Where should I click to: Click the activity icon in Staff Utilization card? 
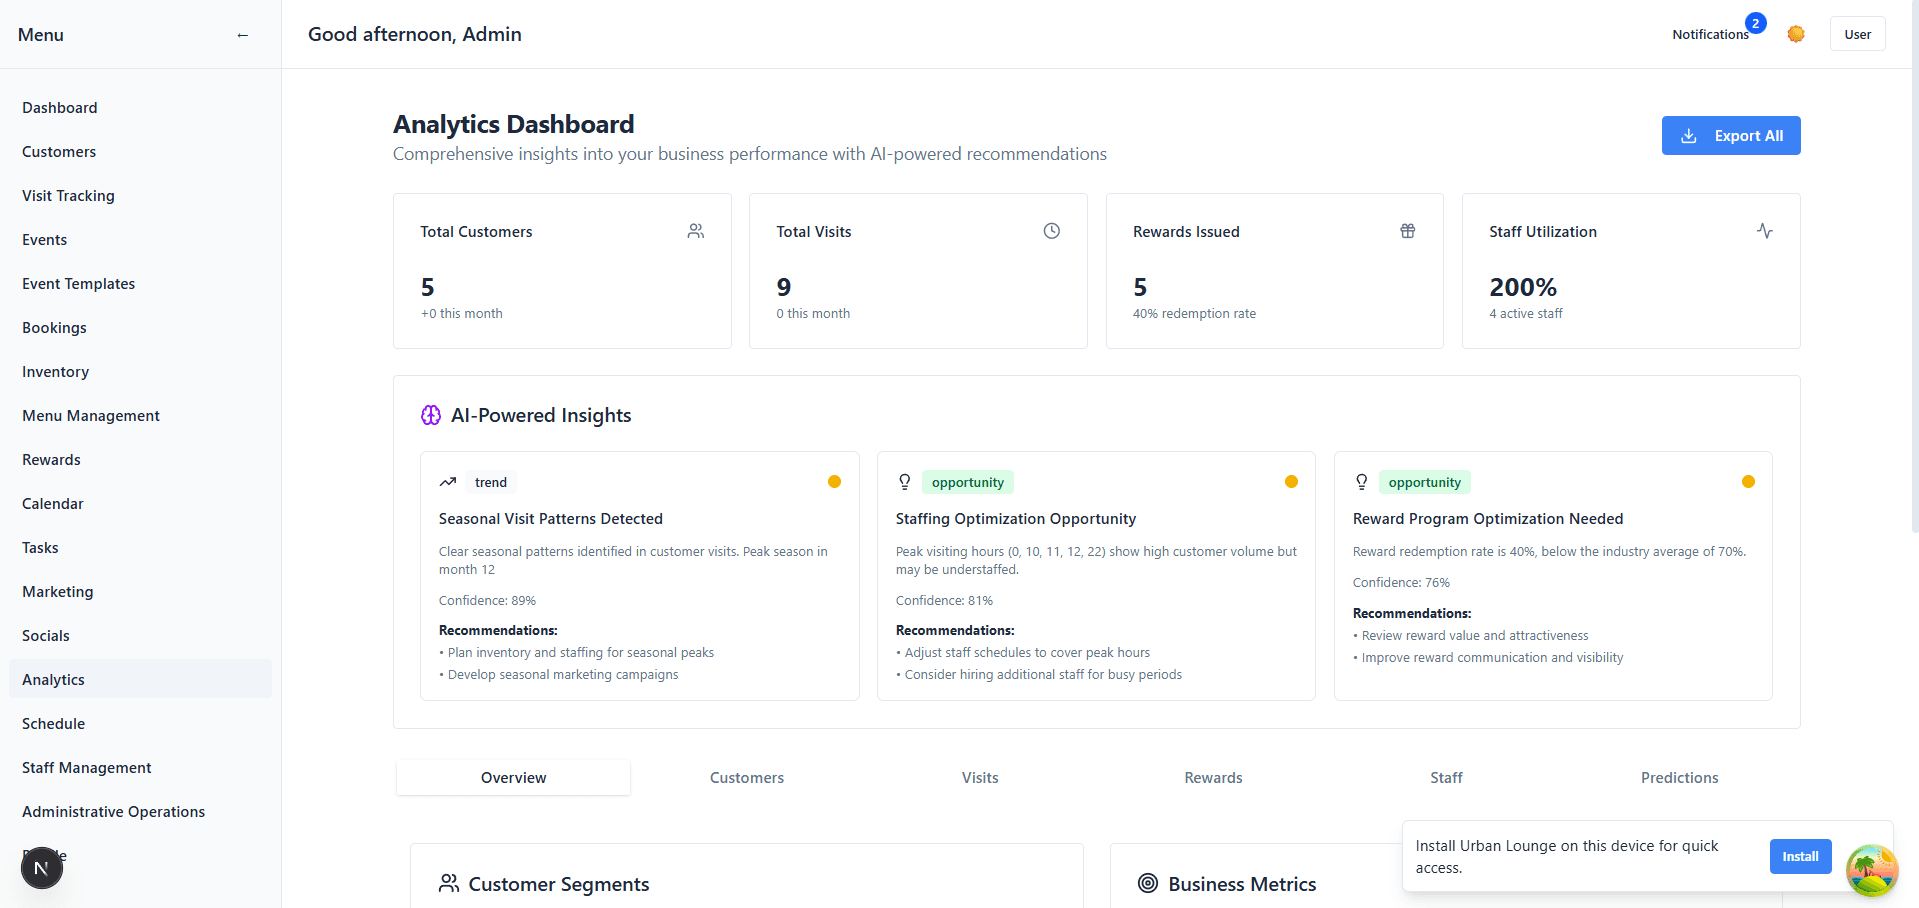click(1765, 231)
